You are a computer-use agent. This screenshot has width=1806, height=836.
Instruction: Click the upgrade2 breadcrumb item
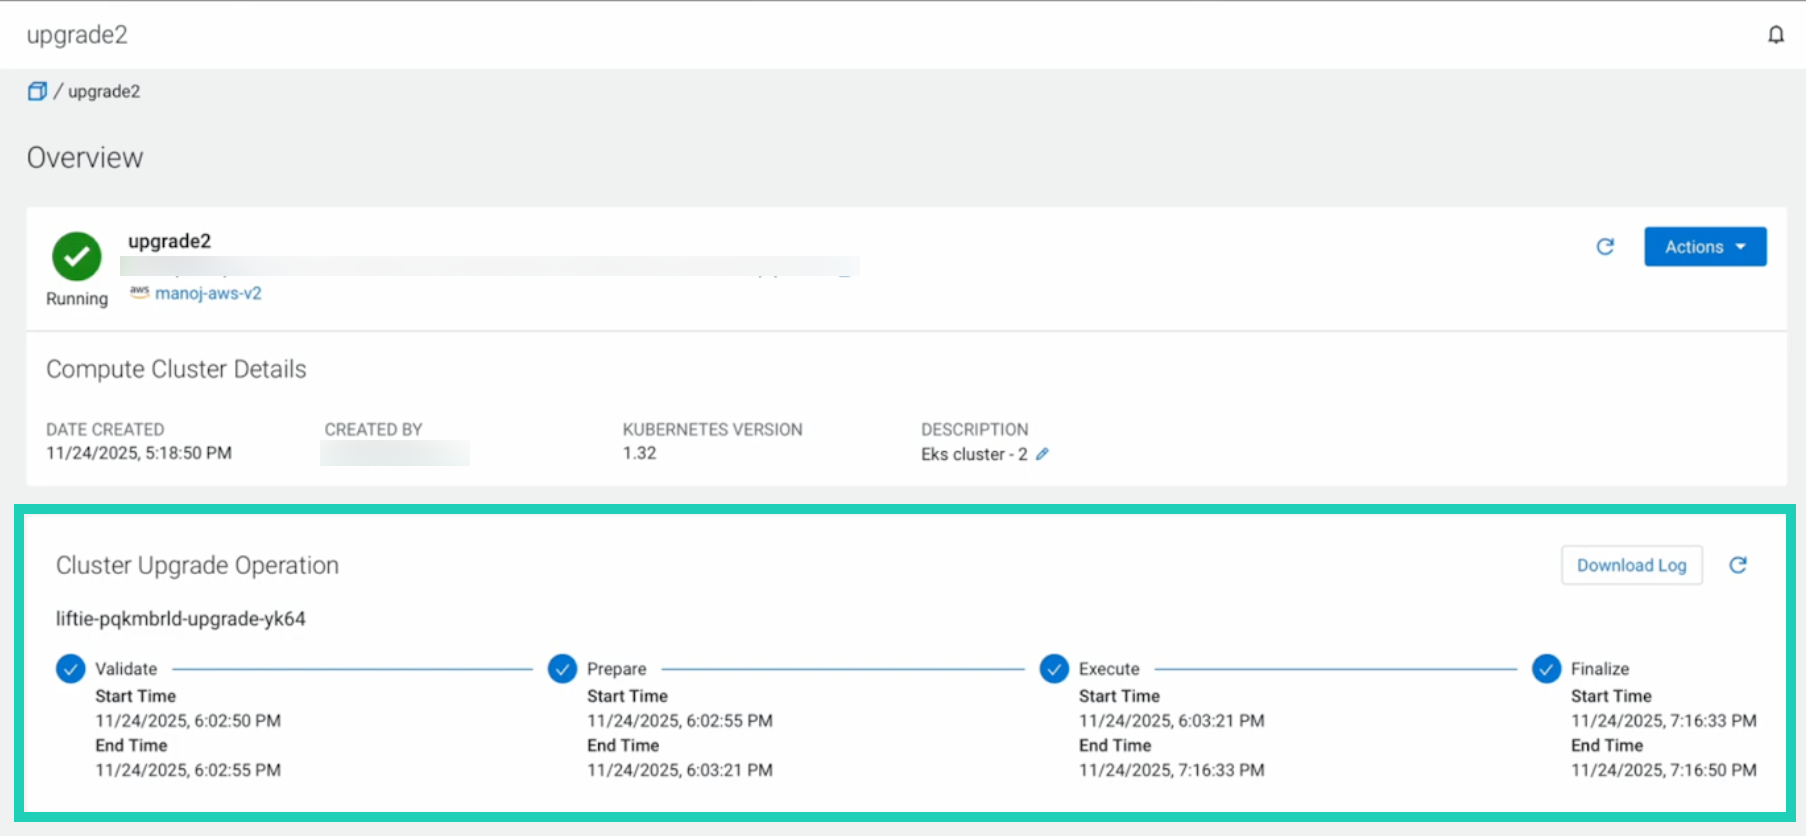(104, 91)
